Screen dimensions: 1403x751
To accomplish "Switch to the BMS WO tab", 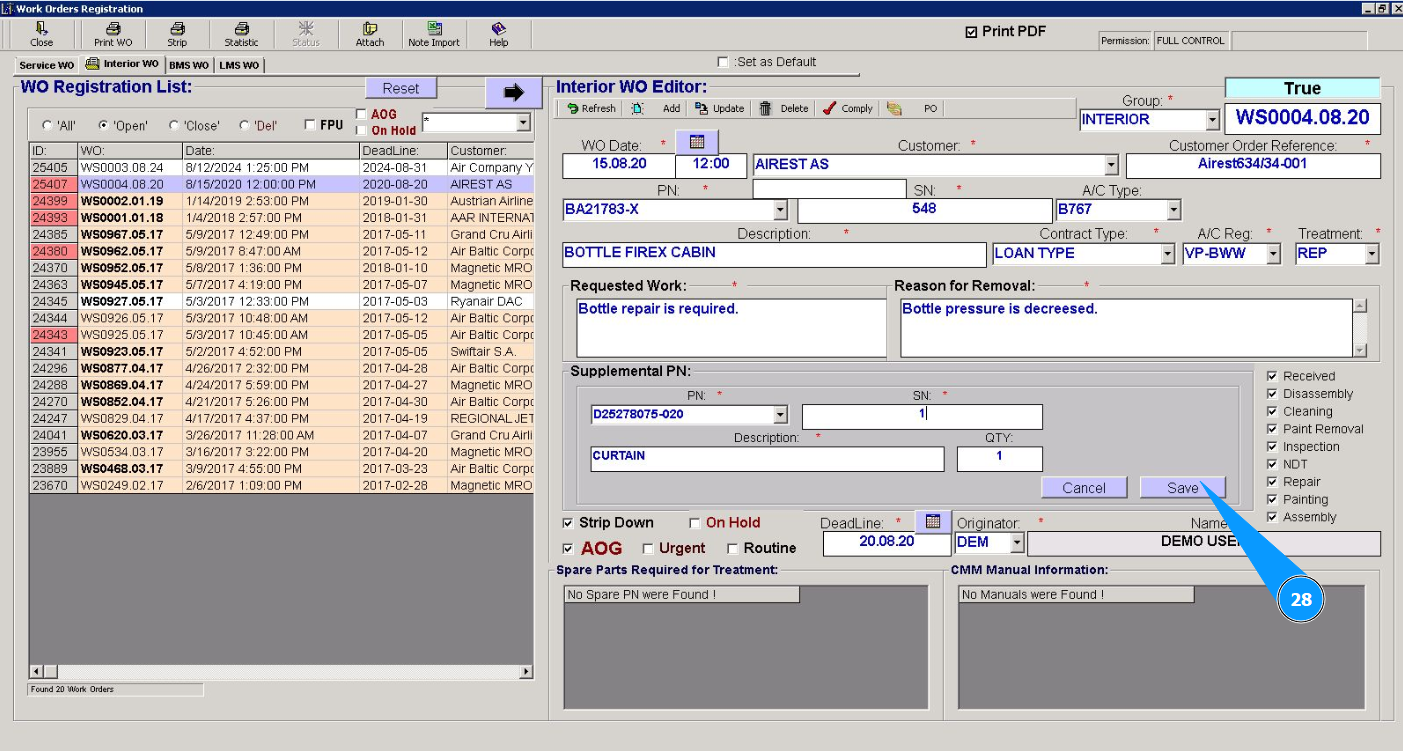I will coord(189,66).
